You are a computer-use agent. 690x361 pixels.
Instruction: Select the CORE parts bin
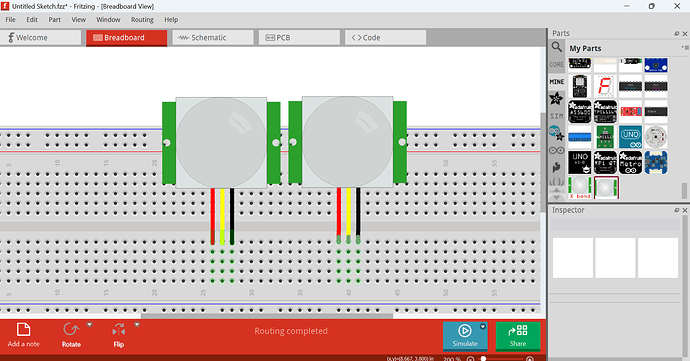pyautogui.click(x=556, y=64)
